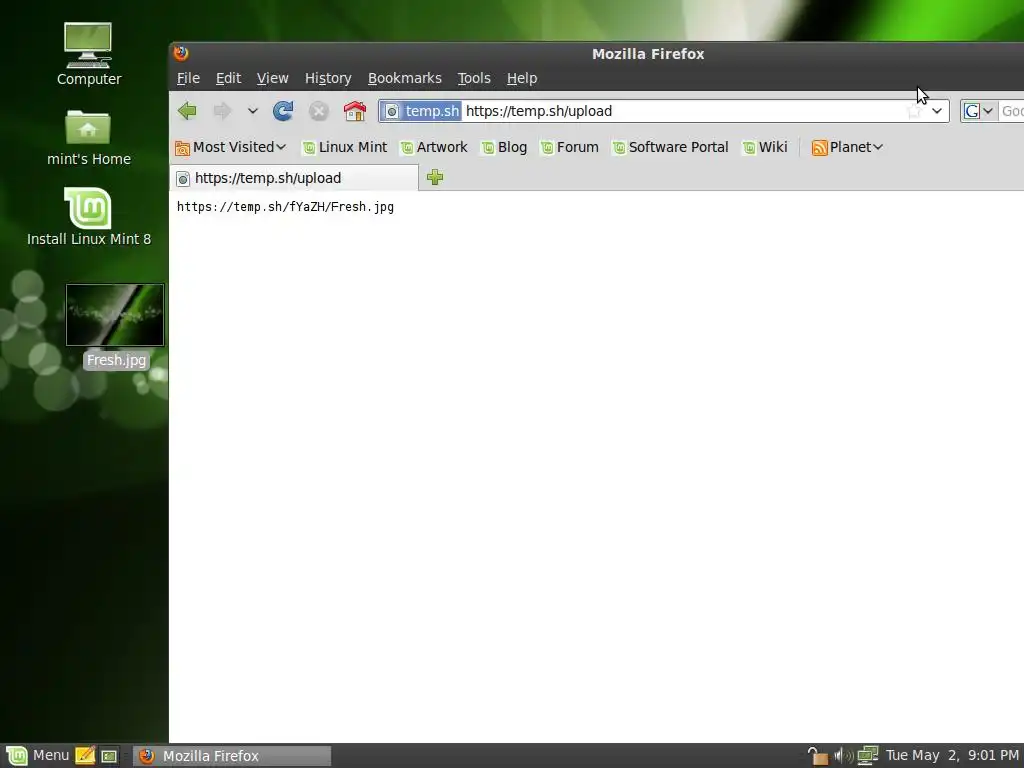Open the Artwork bookmark
The image size is (1024, 768).
[434, 148]
